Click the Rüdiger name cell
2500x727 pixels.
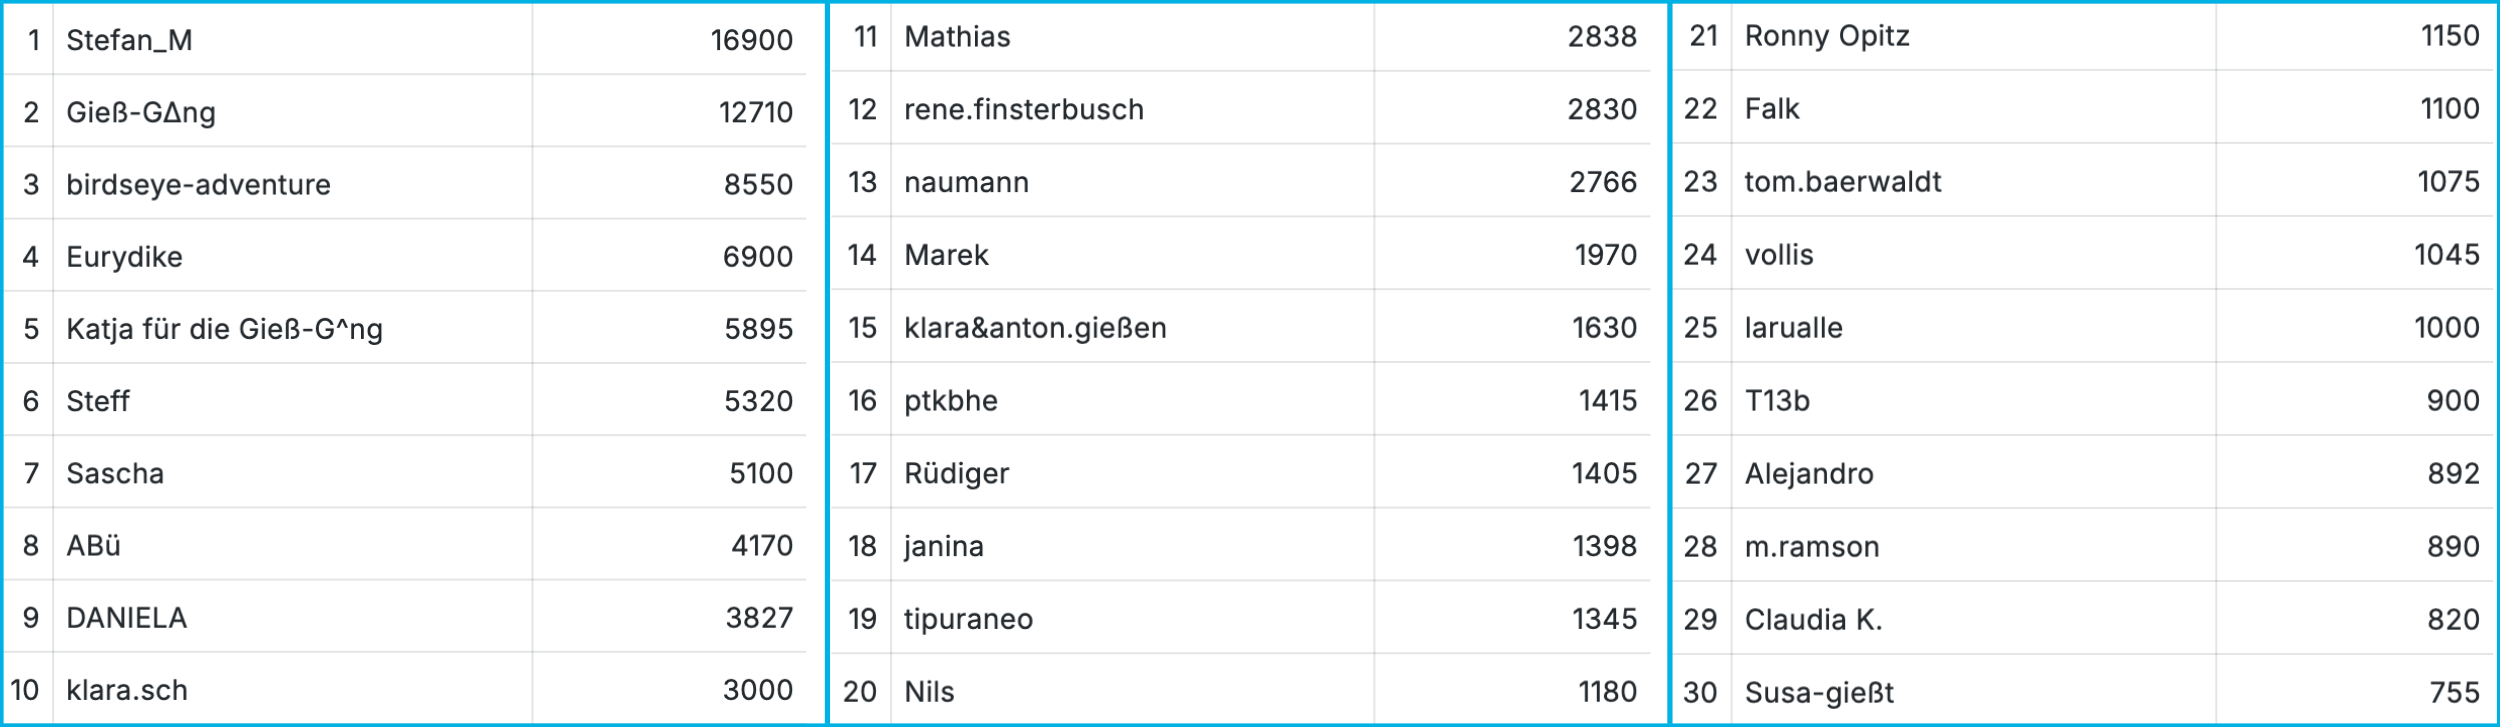(x=956, y=473)
